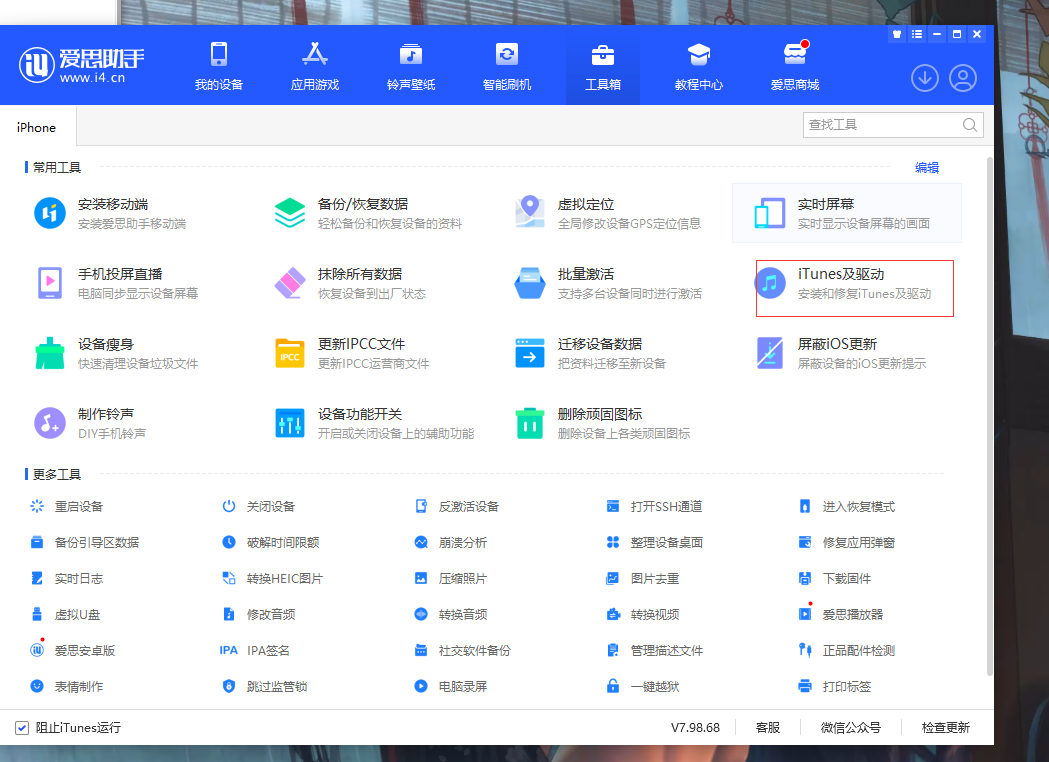Click 备份引导区数据 tool
This screenshot has width=1049, height=762.
point(84,543)
